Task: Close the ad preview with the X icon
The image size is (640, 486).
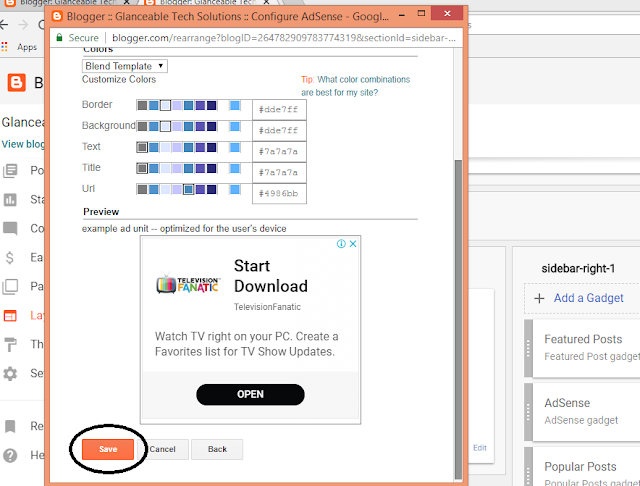Action: [353, 244]
